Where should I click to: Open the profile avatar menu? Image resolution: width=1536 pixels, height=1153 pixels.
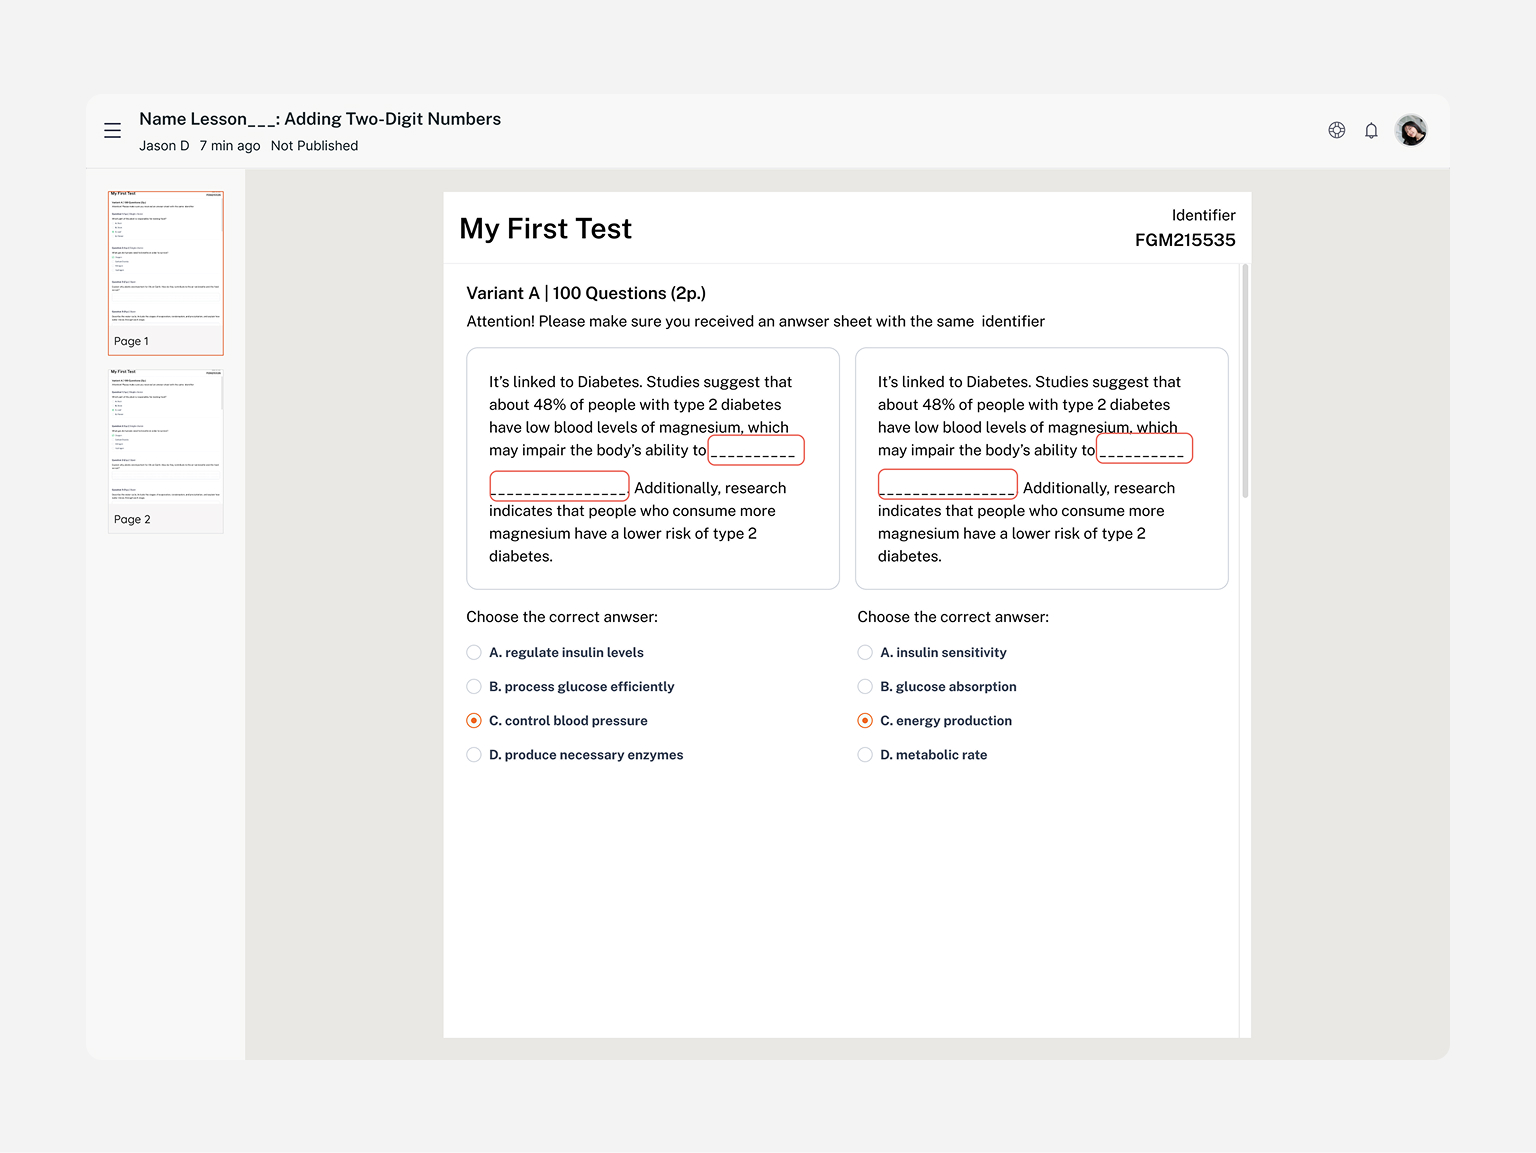[1410, 130]
